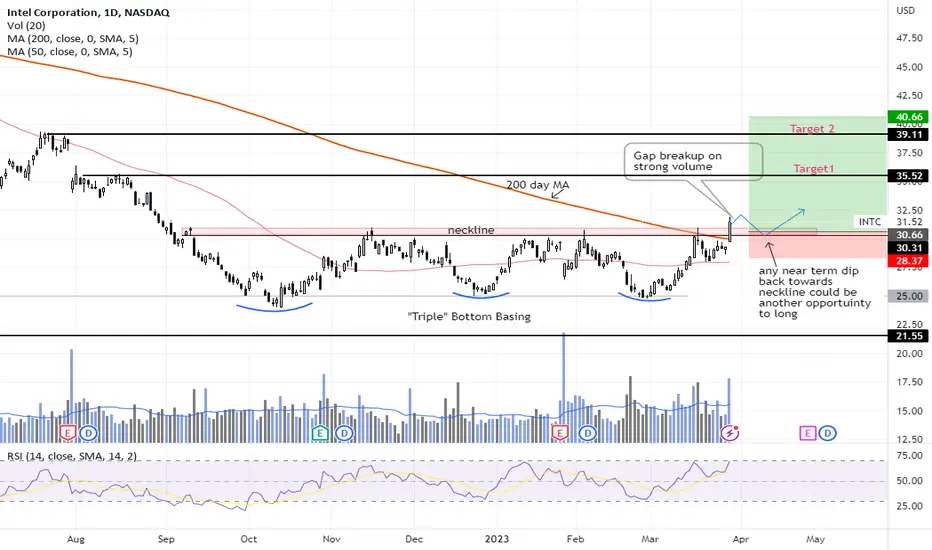The width and height of the screenshot is (932, 550).
Task: Click the 75.00 RSI axis value
Action: [x=909, y=455]
